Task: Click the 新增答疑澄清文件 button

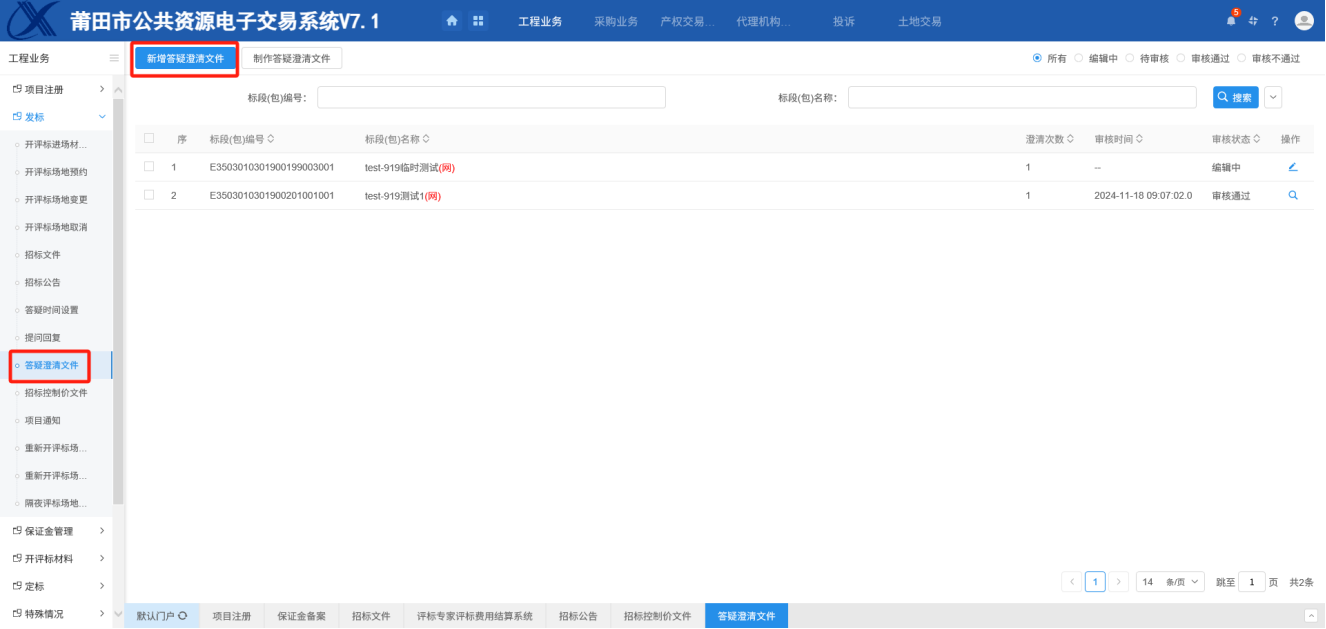Action: 185,59
